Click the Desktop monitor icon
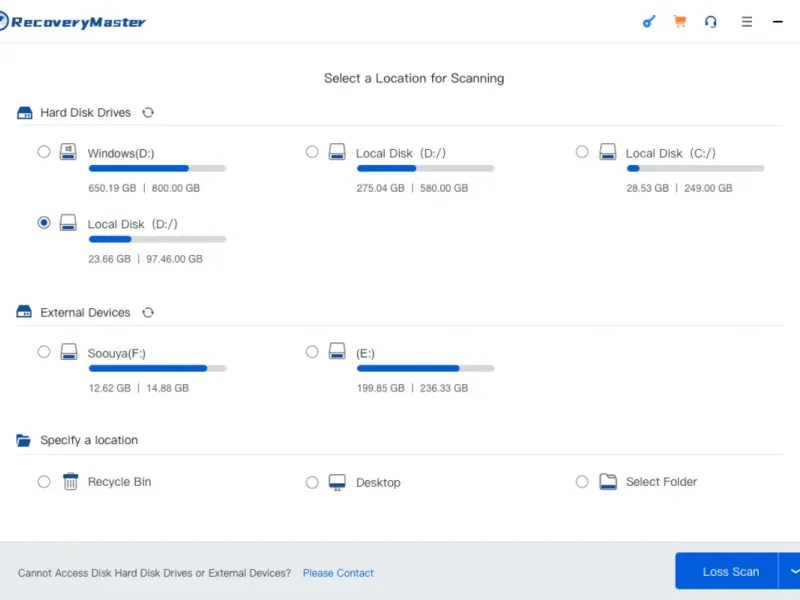 tap(338, 482)
